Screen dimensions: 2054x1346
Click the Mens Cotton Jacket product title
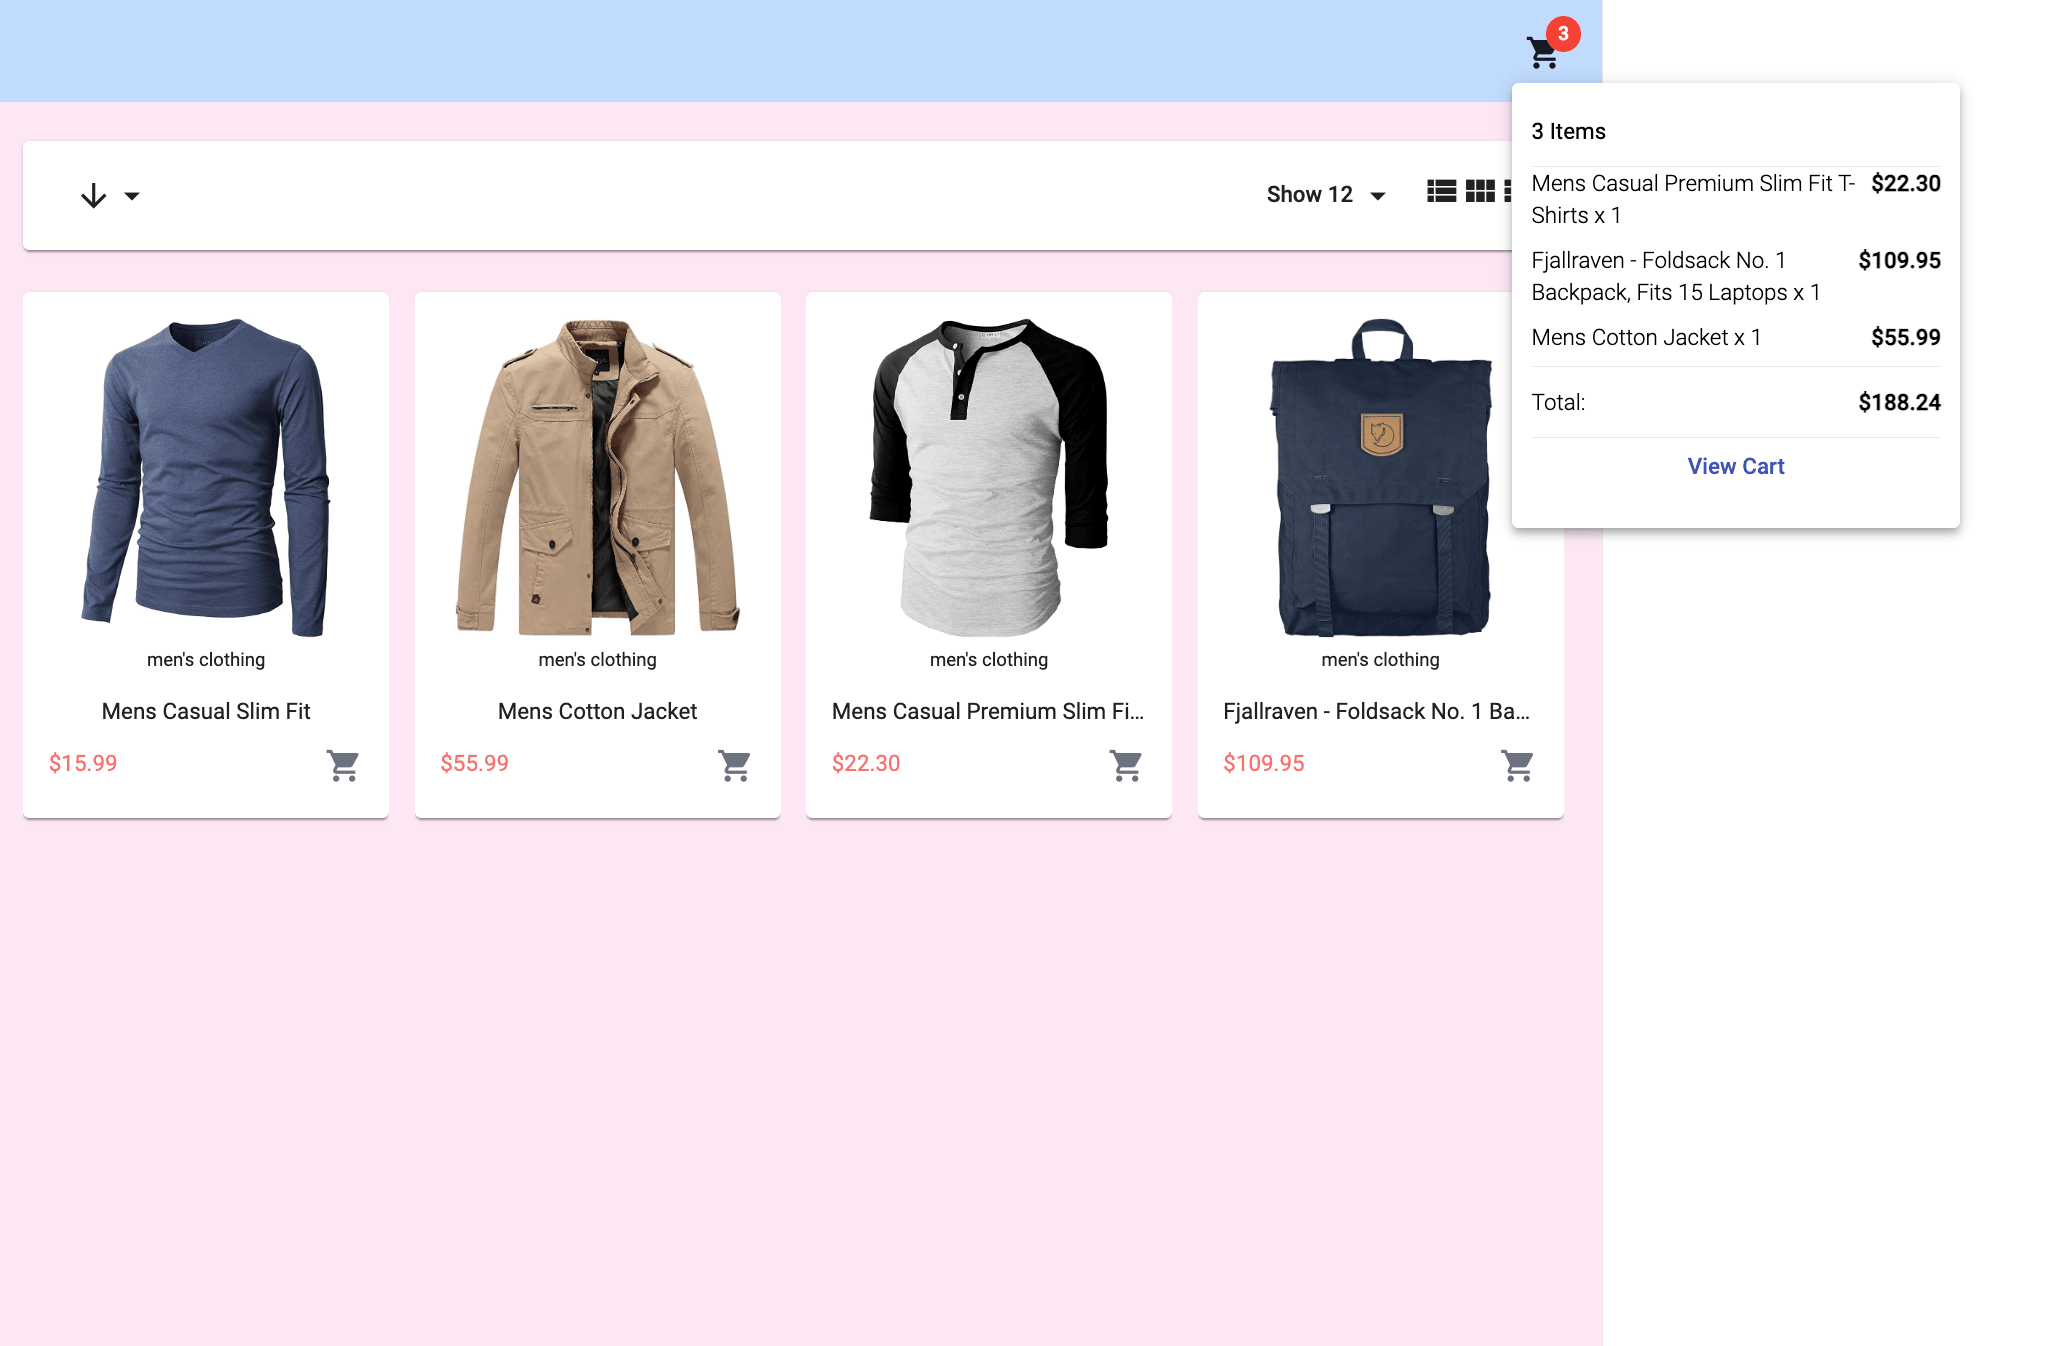[597, 711]
